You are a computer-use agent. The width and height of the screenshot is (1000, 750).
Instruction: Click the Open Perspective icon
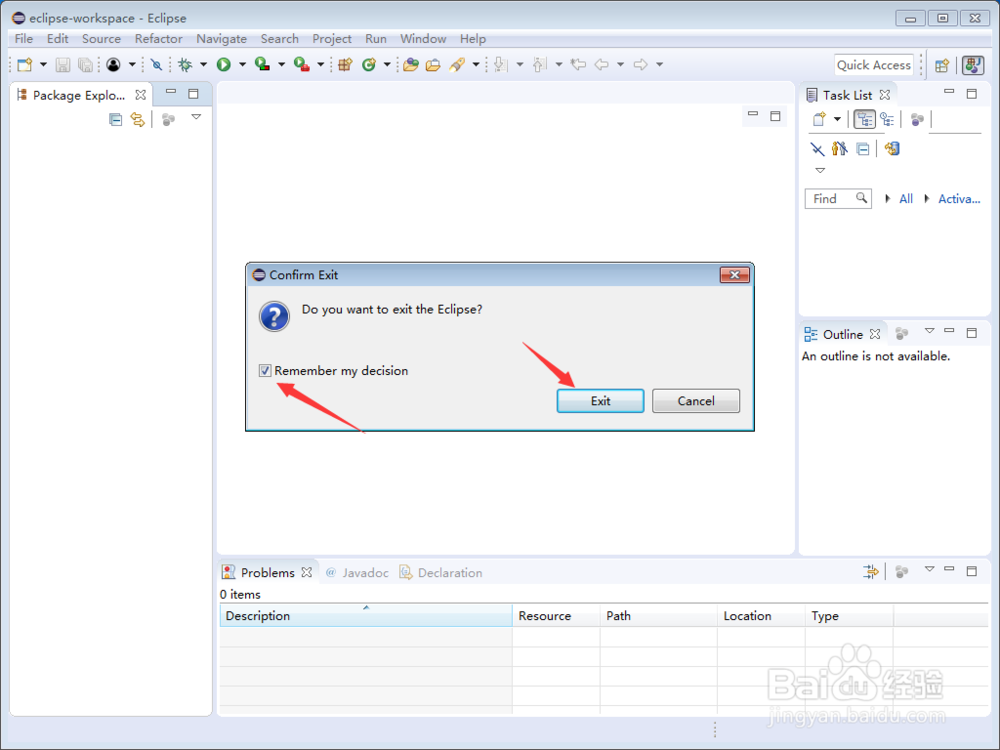942,65
